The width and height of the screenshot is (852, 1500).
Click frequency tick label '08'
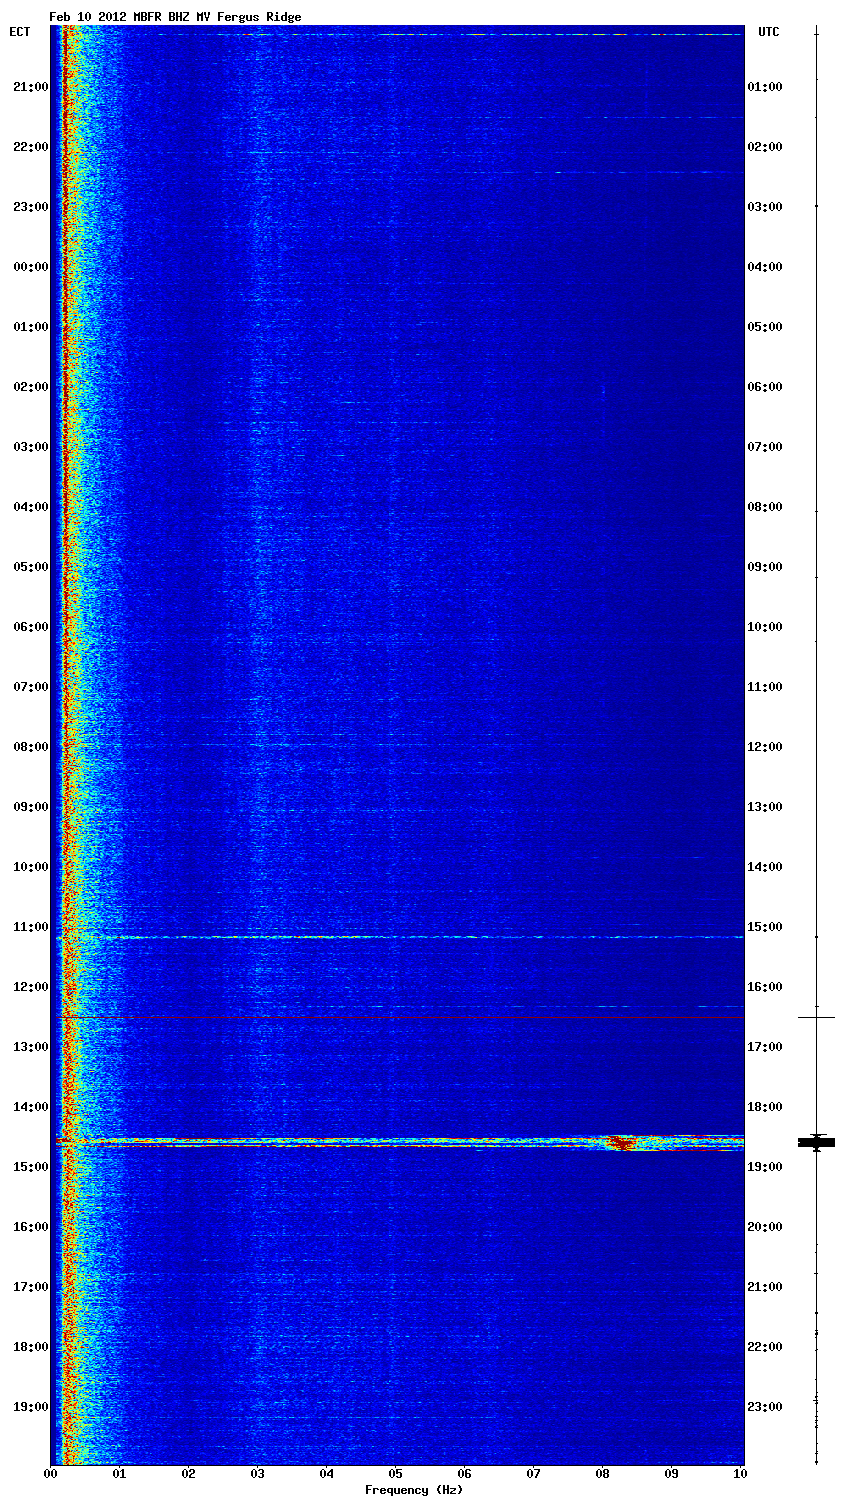tap(603, 1474)
